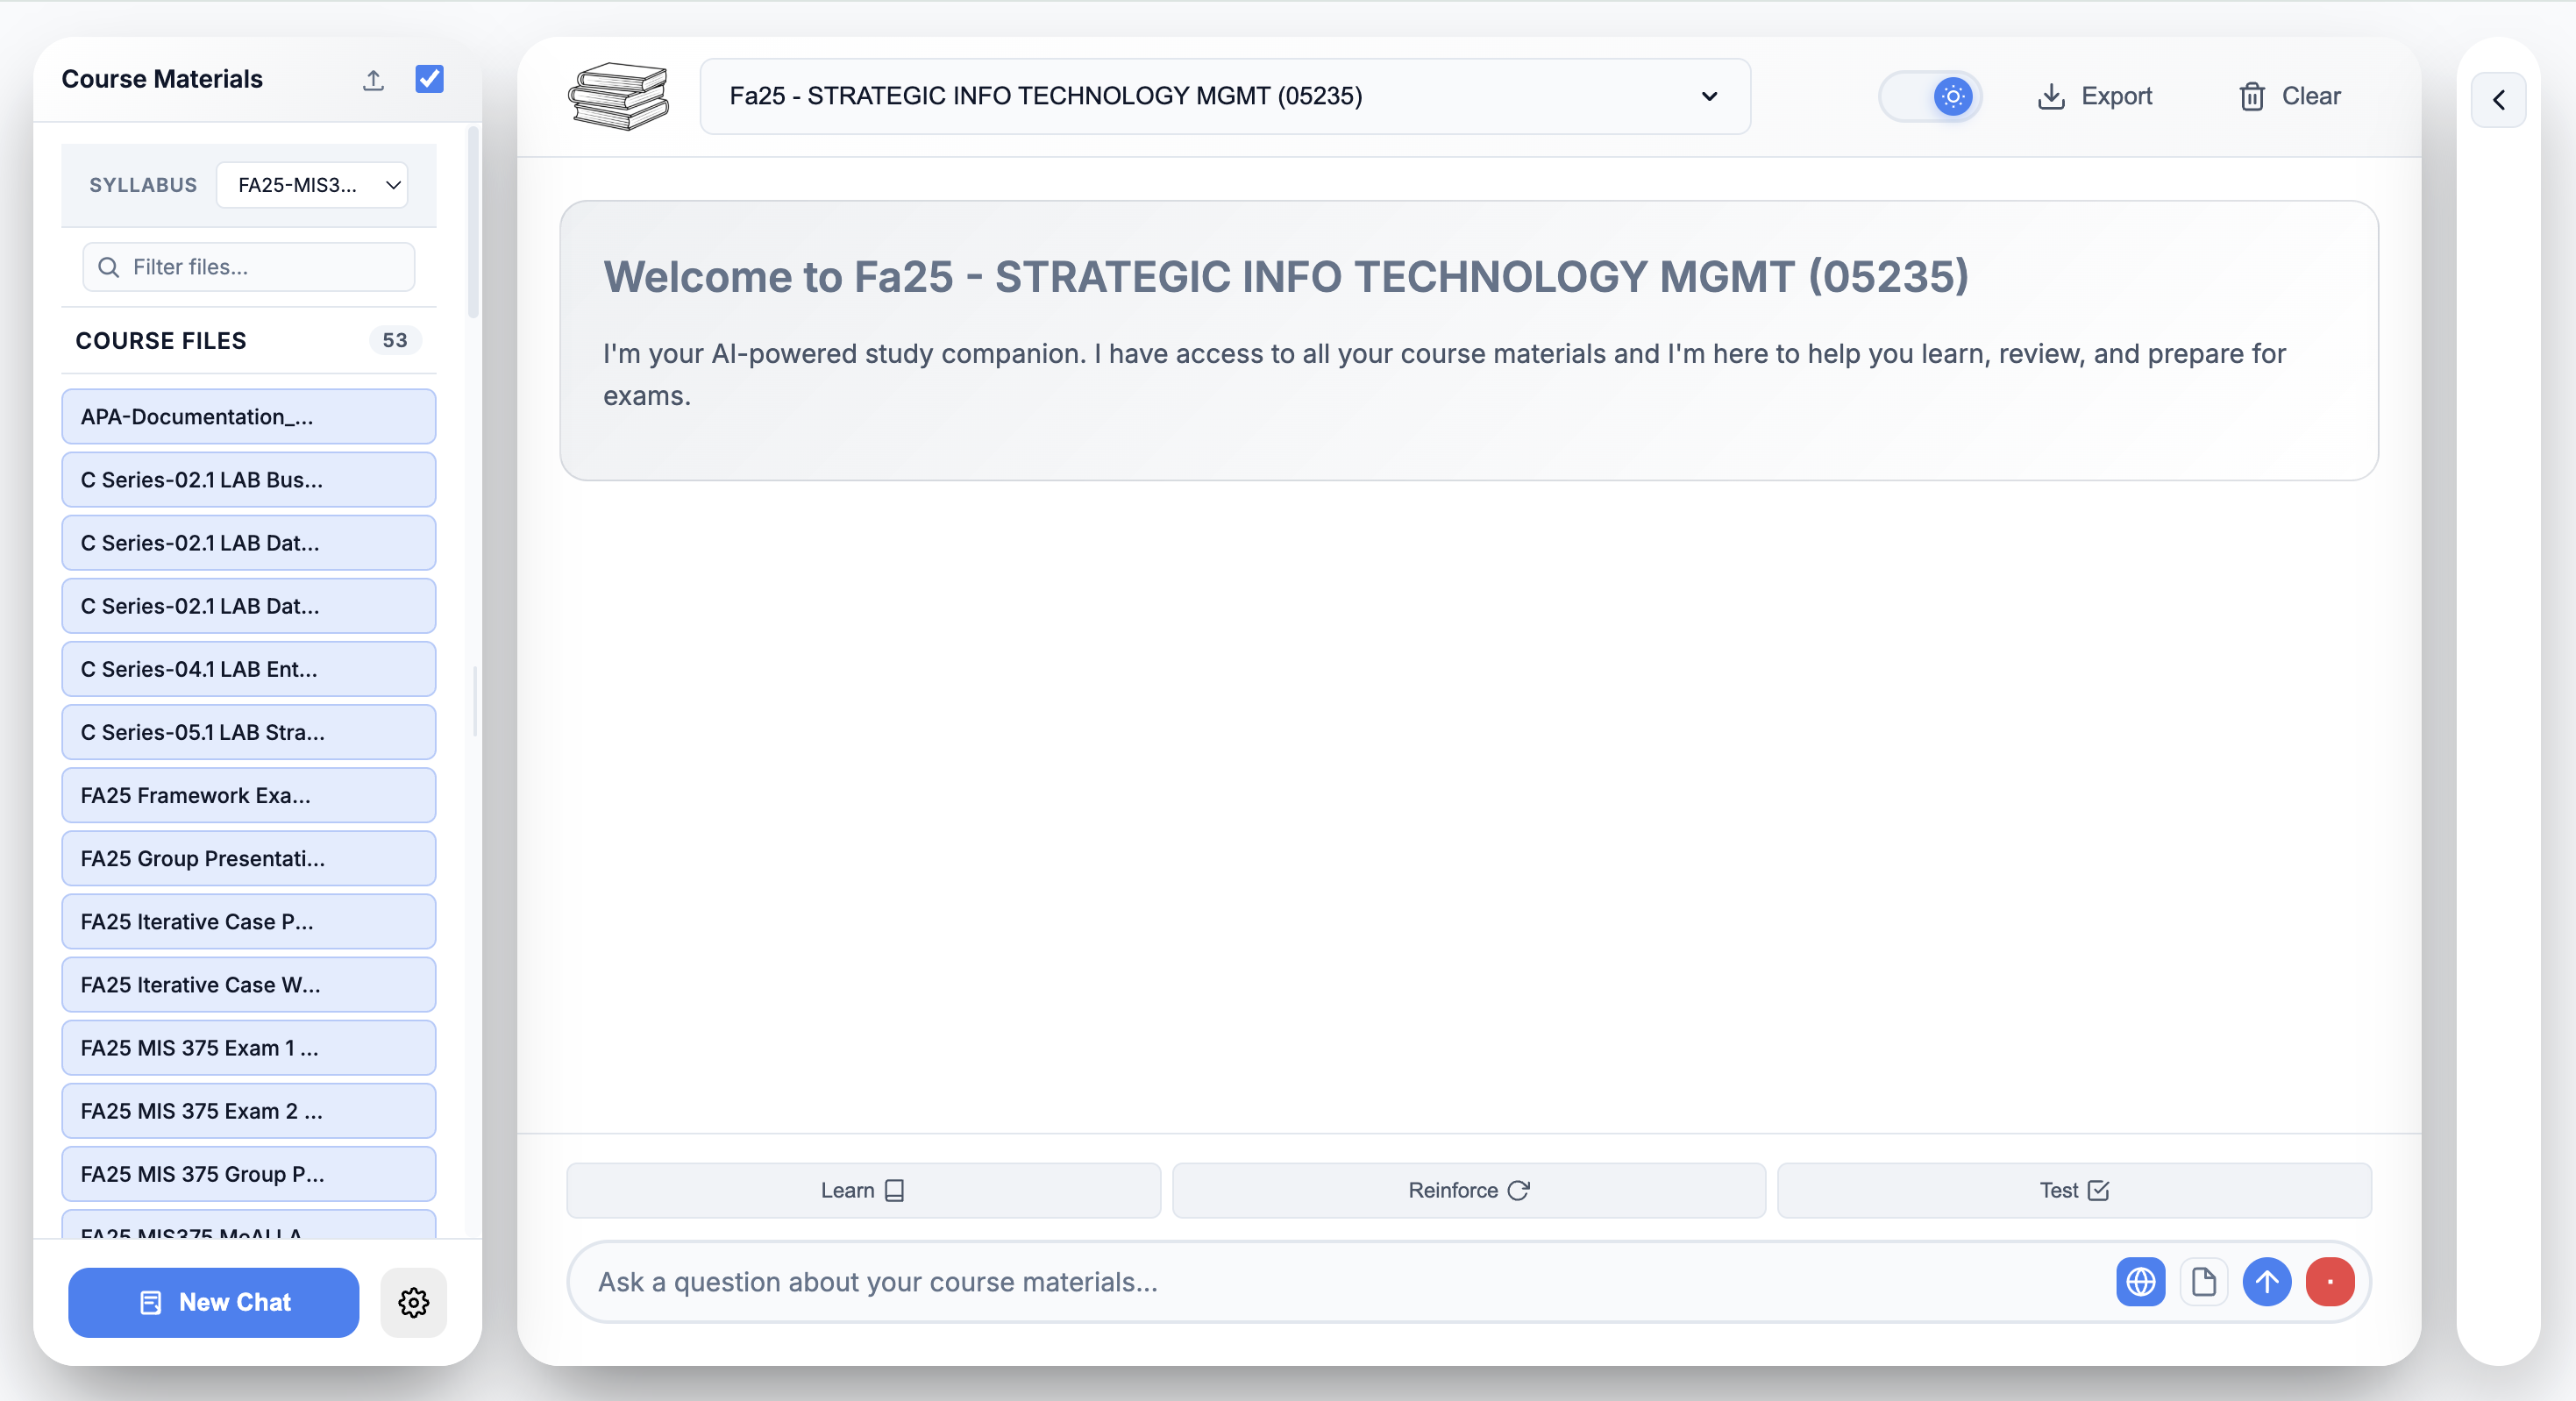Toggle the light/dark theme switch
The image size is (2576, 1401).
pyautogui.click(x=1930, y=97)
